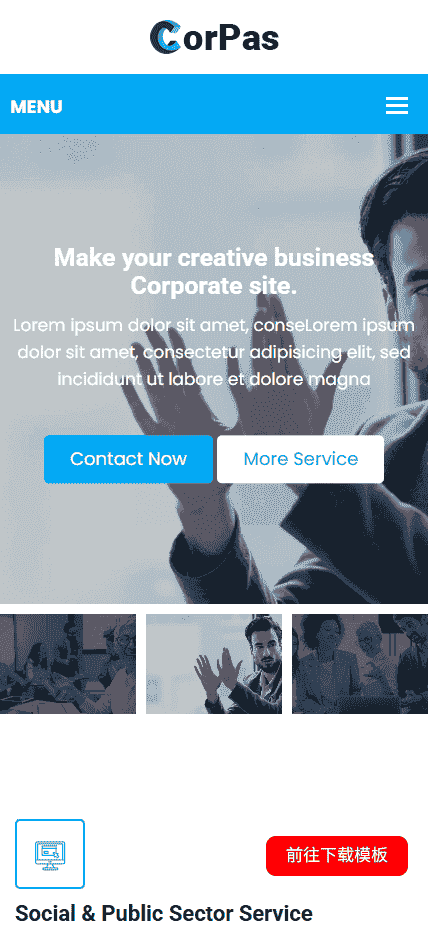Open the More Service button
Image resolution: width=428 pixels, height=925 pixels.
point(300,459)
